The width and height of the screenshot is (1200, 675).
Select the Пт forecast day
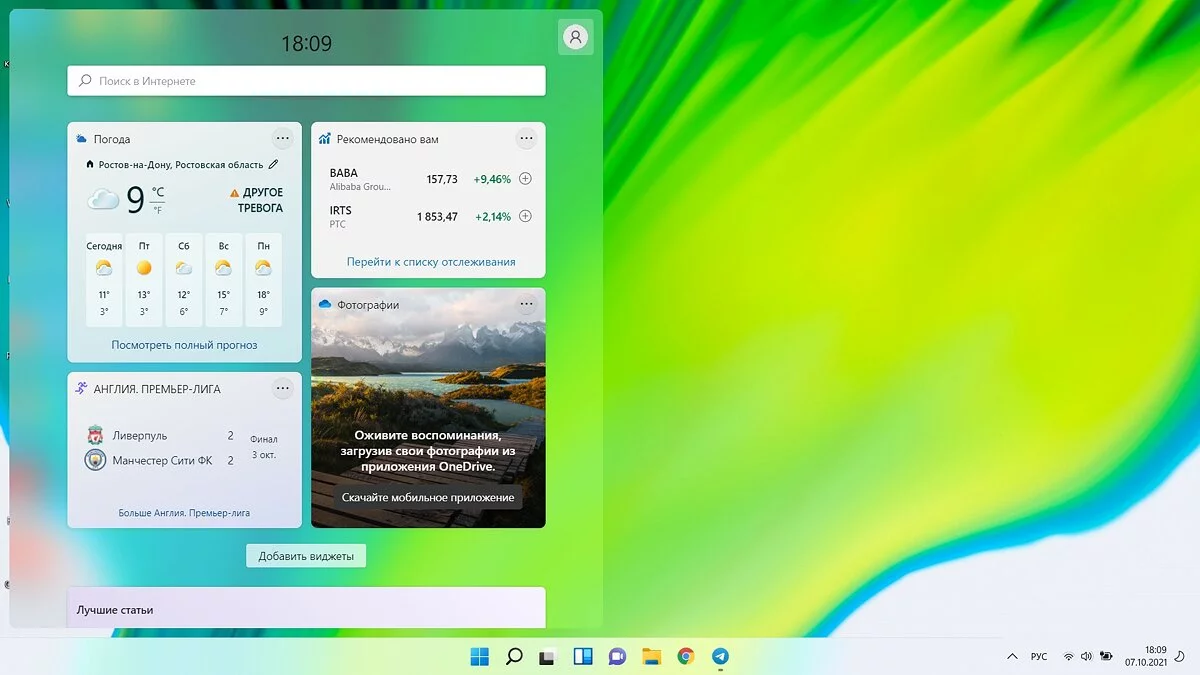[x=144, y=280]
